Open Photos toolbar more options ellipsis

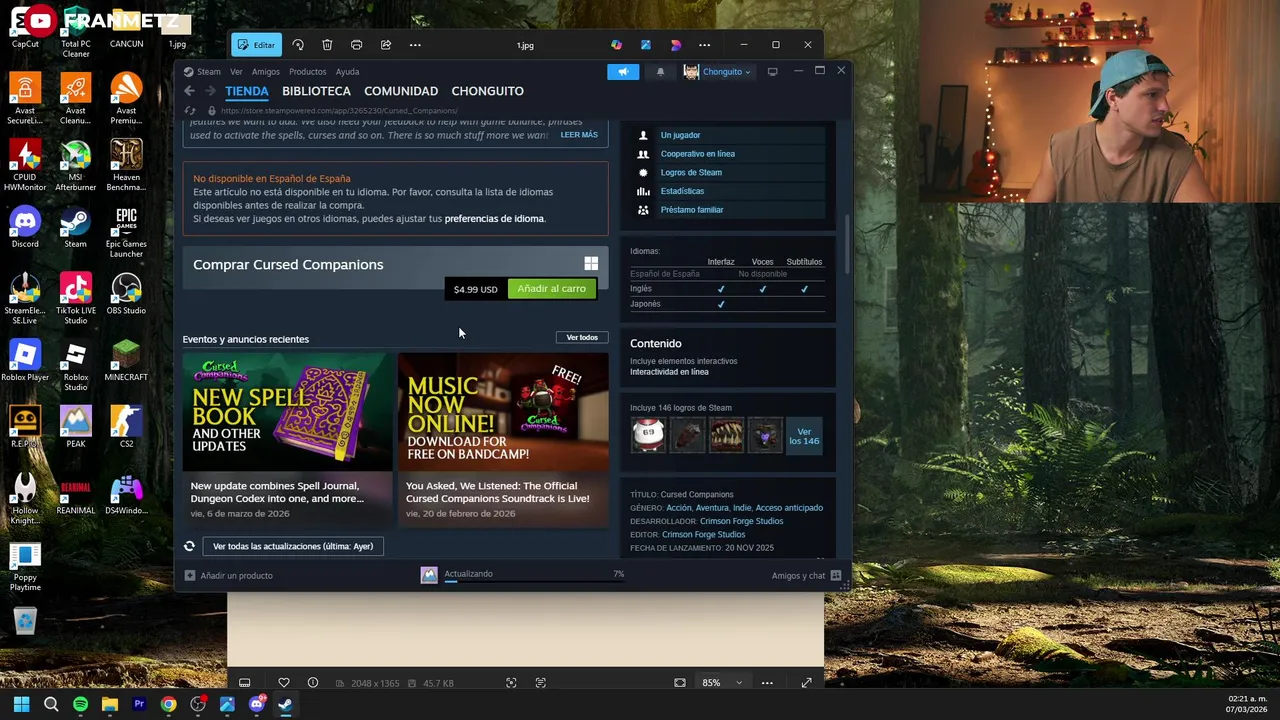[x=415, y=45]
